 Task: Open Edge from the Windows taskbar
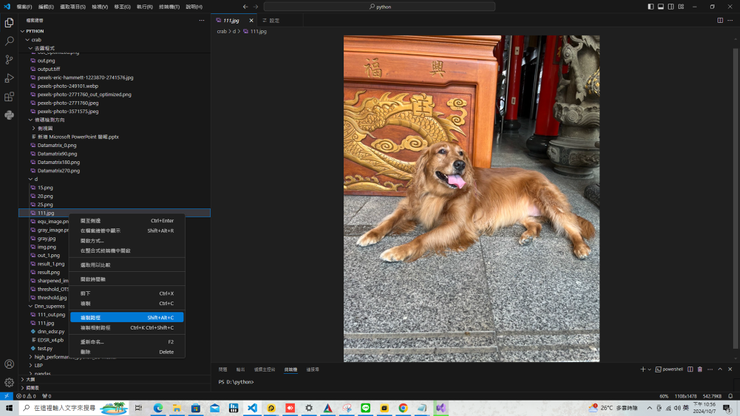tap(158, 408)
